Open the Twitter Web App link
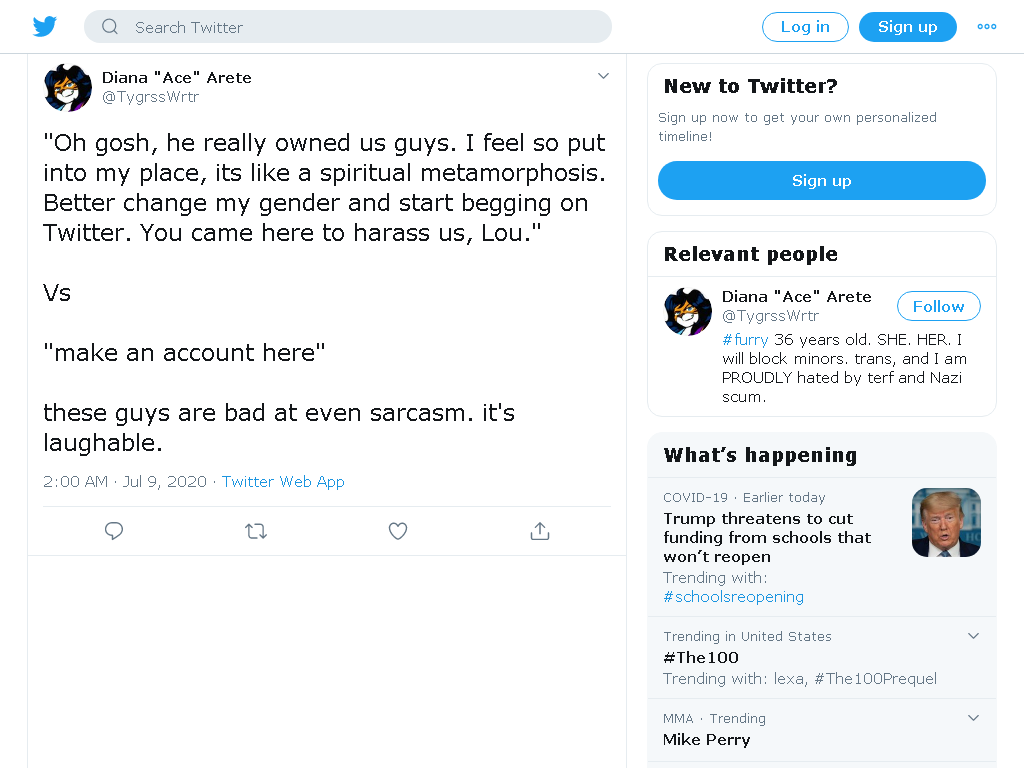 [283, 481]
